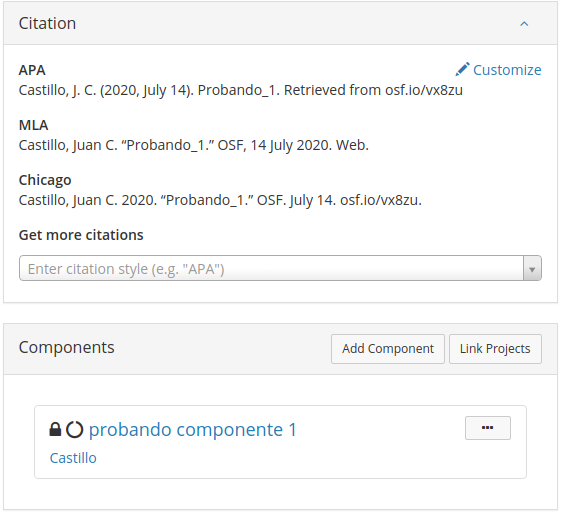This screenshot has height=512, width=561.
Task: Open the citation style dropdown arrow
Action: [x=532, y=268]
